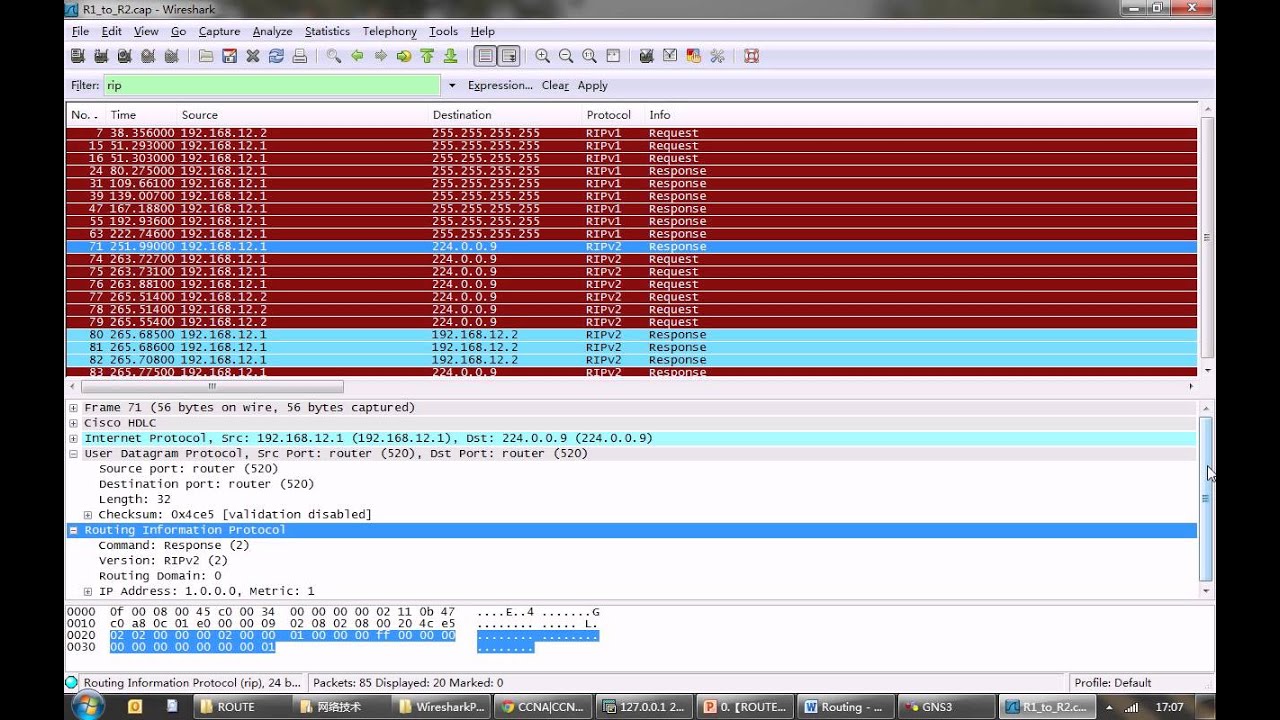Open a capture file icon
The width and height of the screenshot is (1280, 720).
(206, 56)
